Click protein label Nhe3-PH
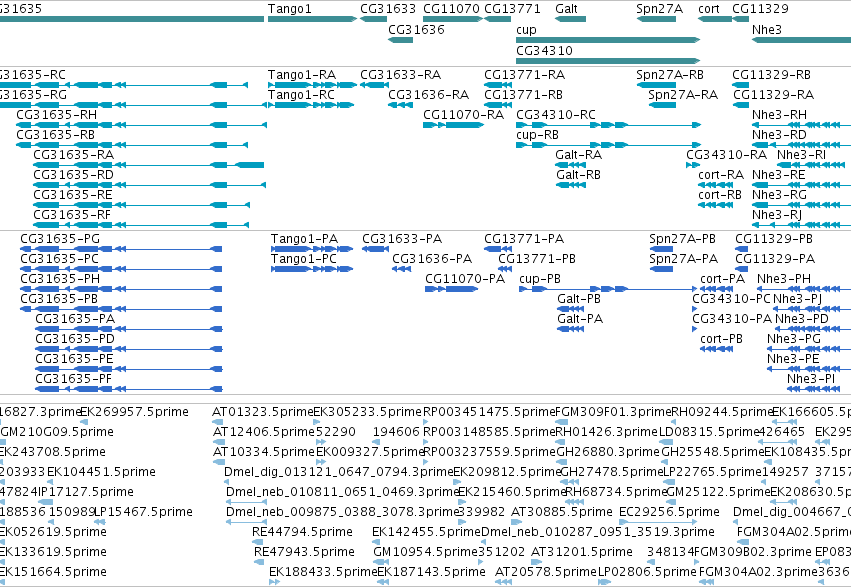Image resolution: width=851 pixels, height=587 pixels. click(784, 279)
